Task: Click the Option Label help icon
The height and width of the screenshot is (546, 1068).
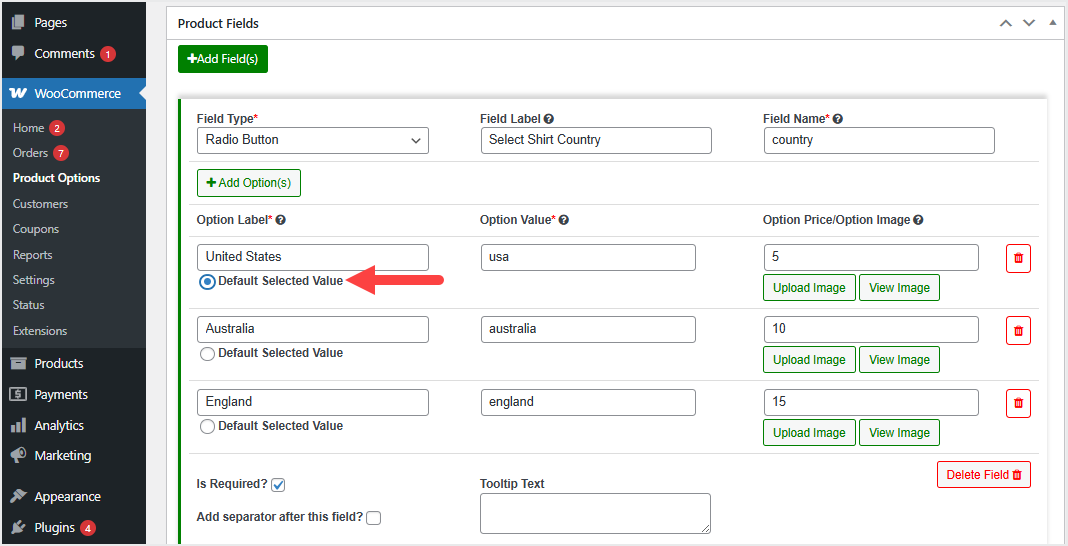Action: tap(281, 220)
